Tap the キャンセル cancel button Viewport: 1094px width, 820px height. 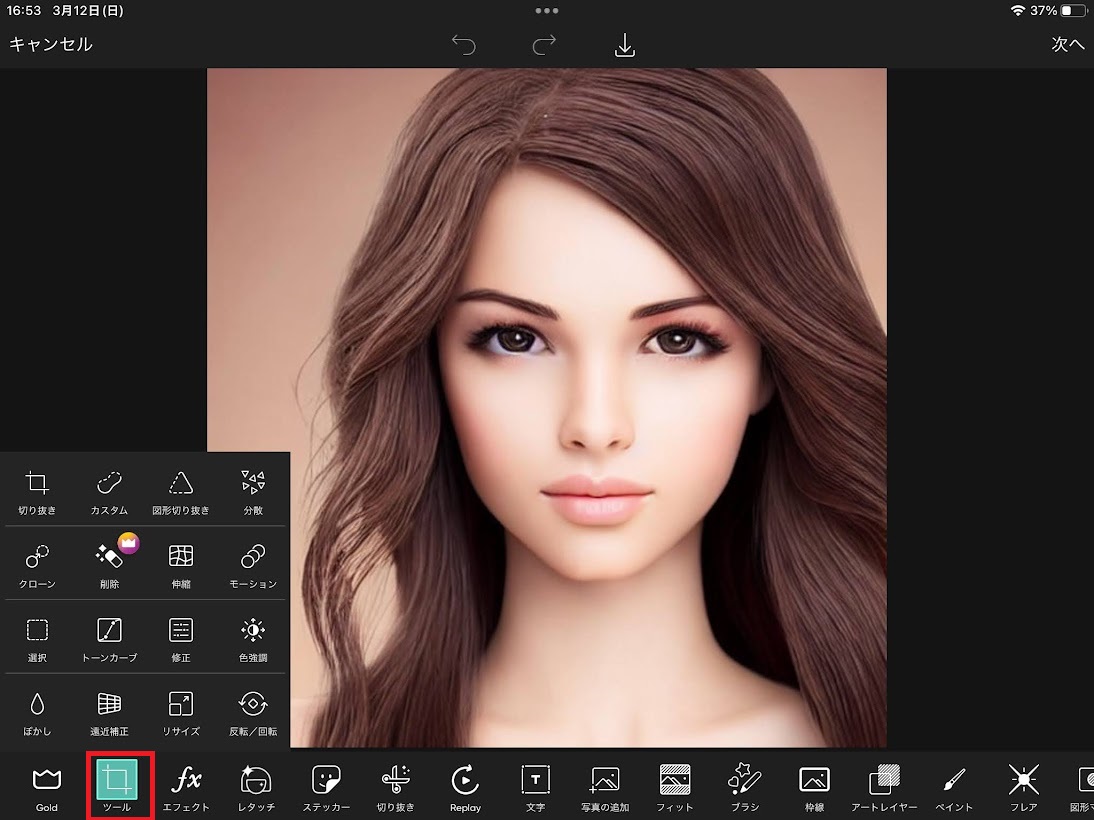pyautogui.click(x=51, y=45)
